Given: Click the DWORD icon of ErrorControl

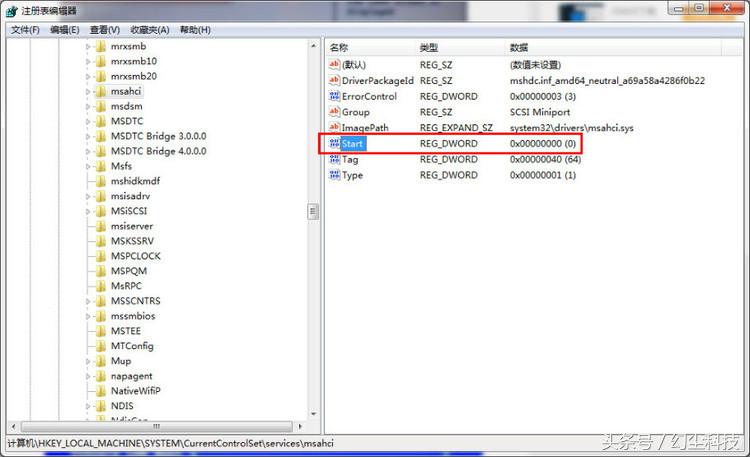Looking at the screenshot, I should [334, 96].
